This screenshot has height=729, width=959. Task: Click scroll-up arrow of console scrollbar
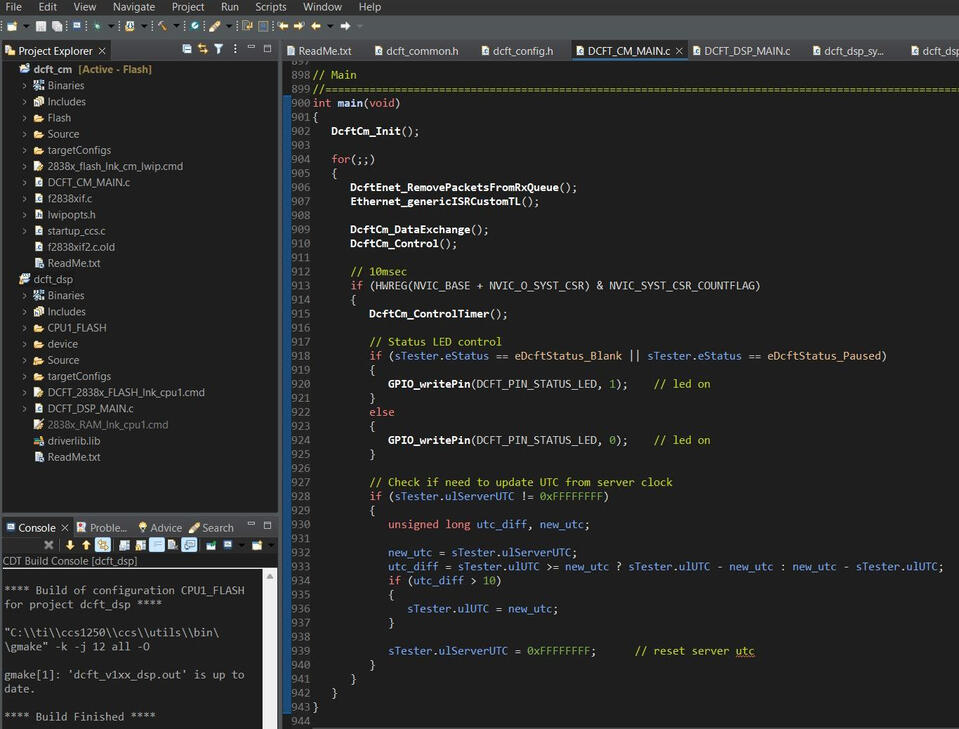270,576
